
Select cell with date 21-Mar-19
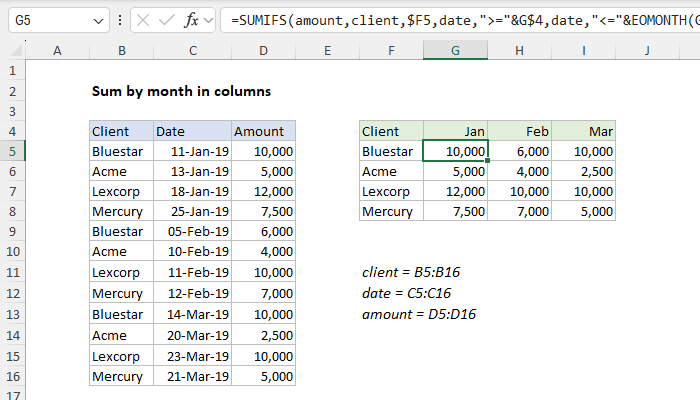point(192,376)
